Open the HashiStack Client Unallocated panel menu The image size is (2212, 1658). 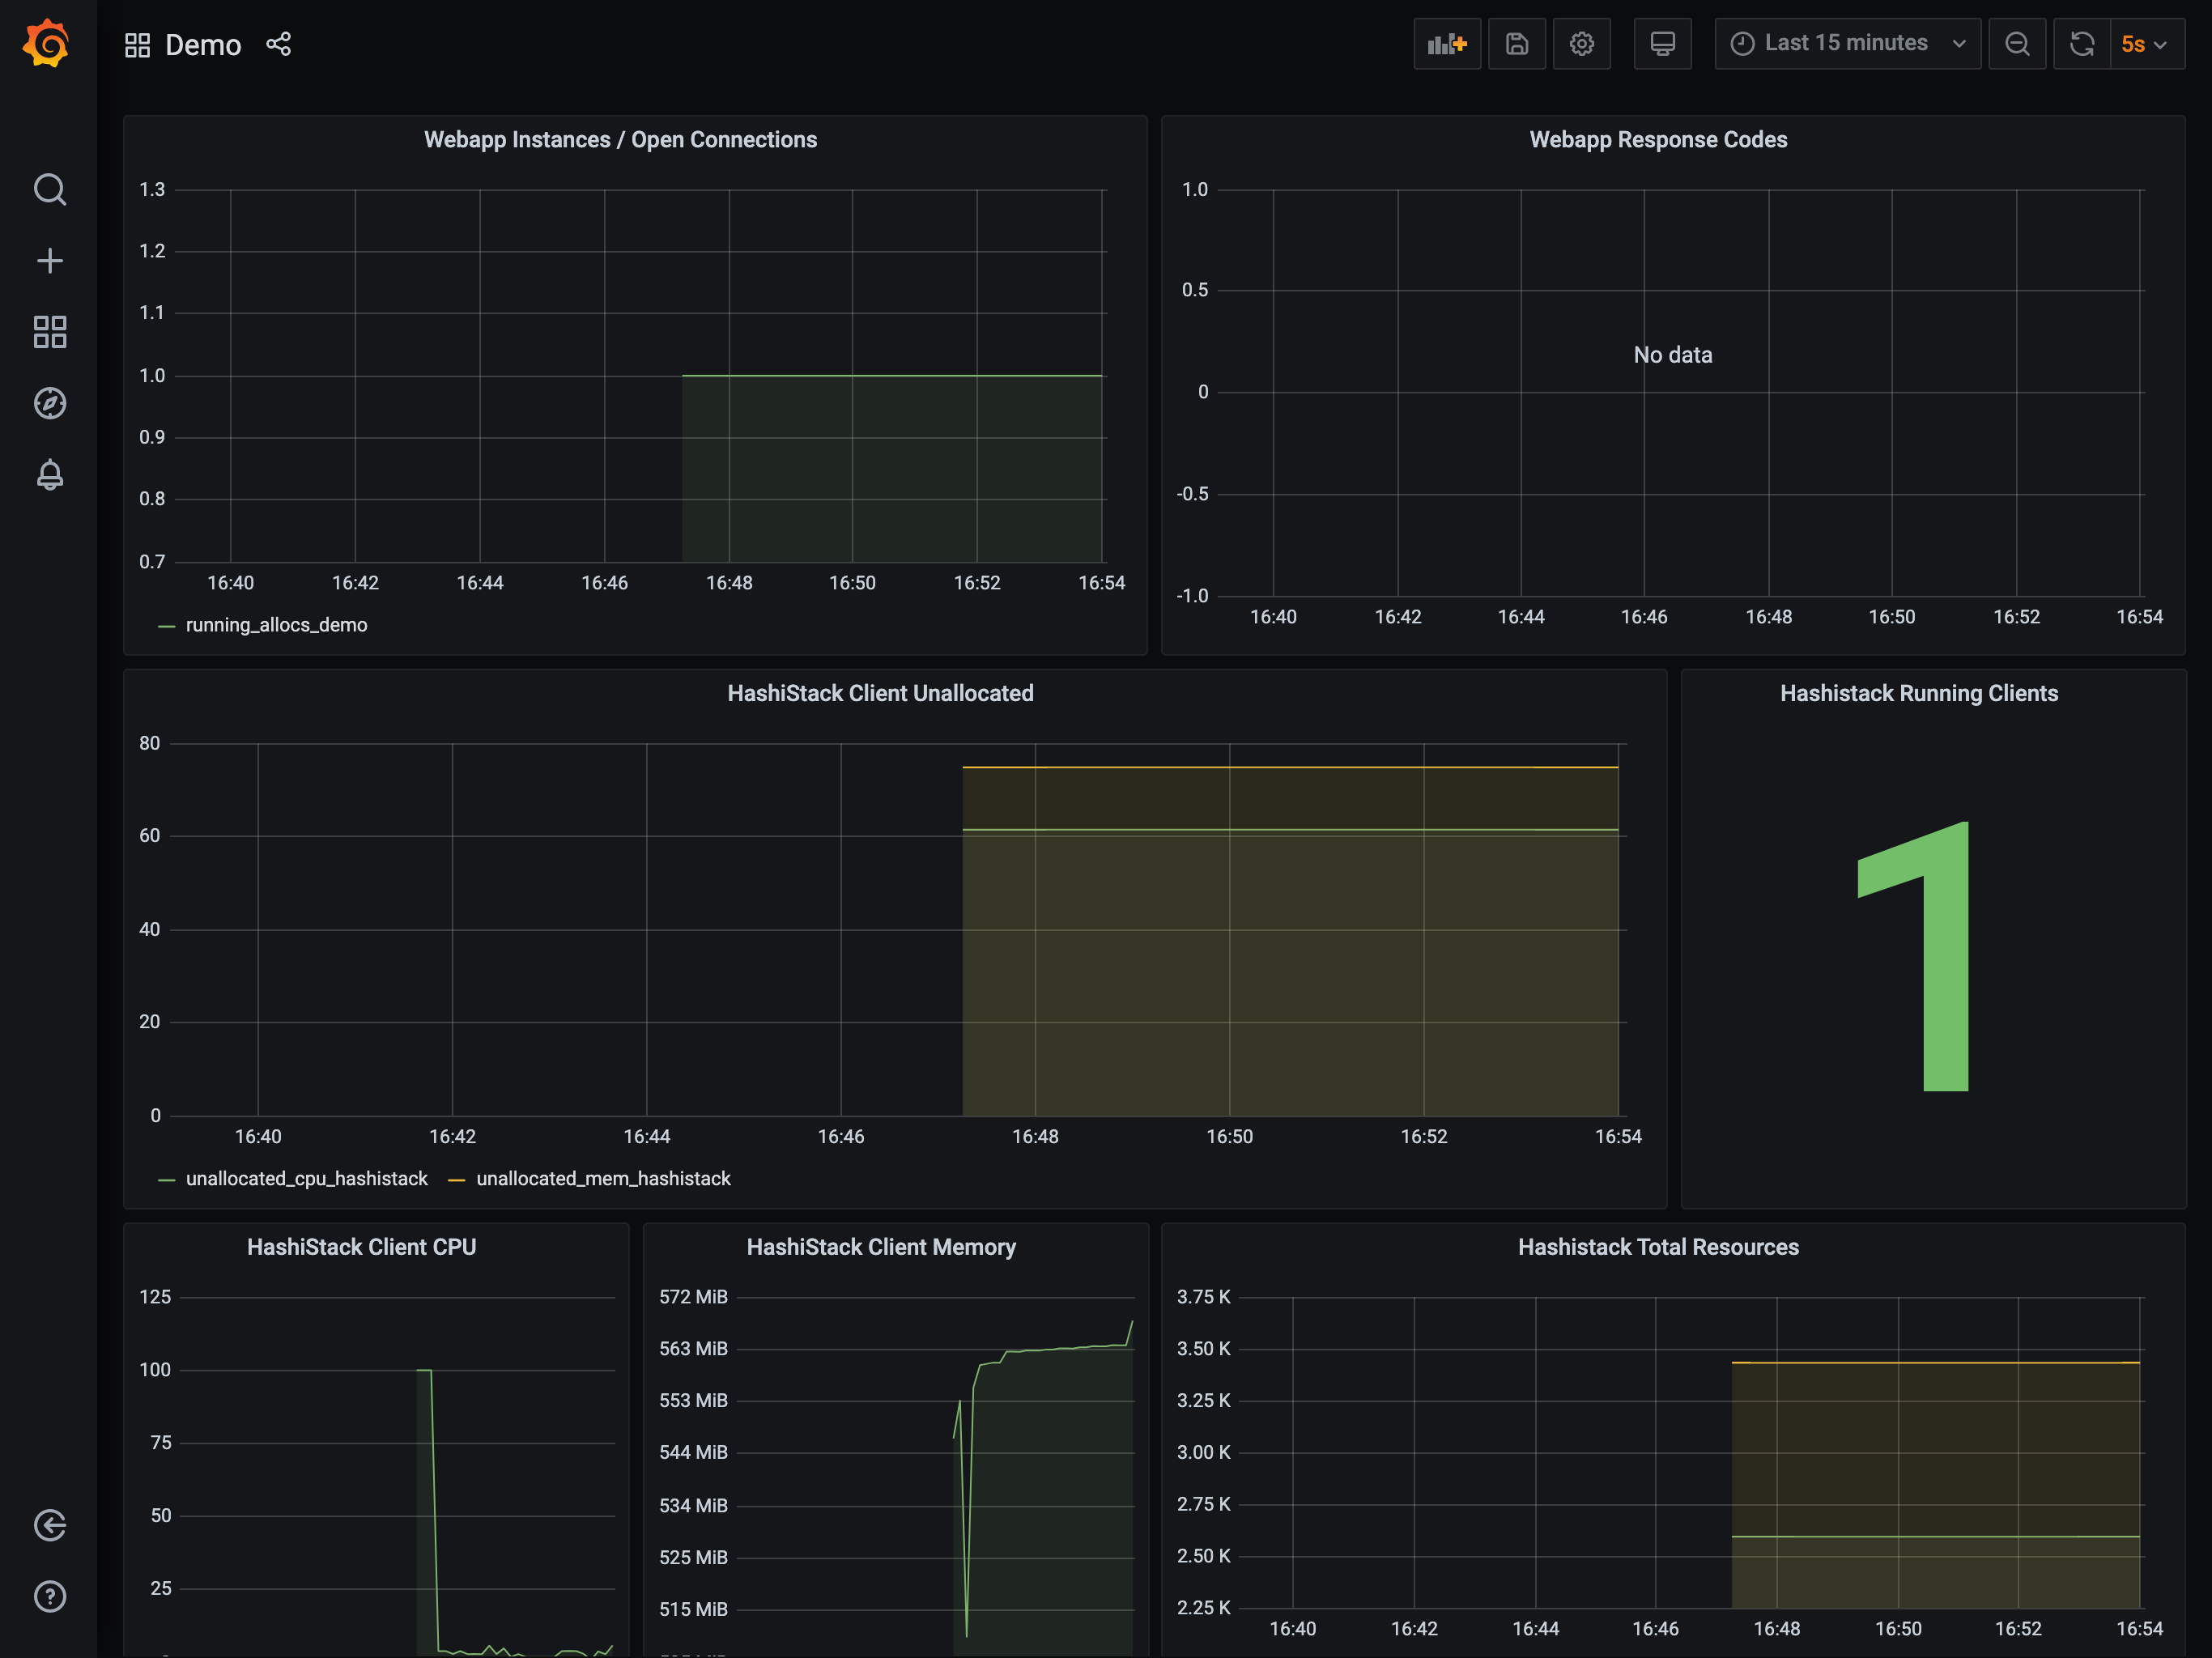click(x=880, y=694)
